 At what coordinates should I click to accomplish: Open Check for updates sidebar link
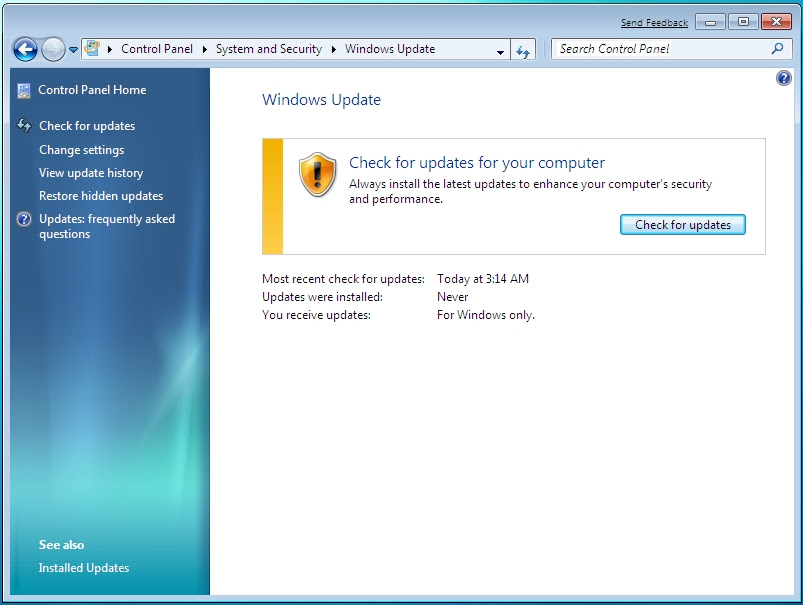87,126
